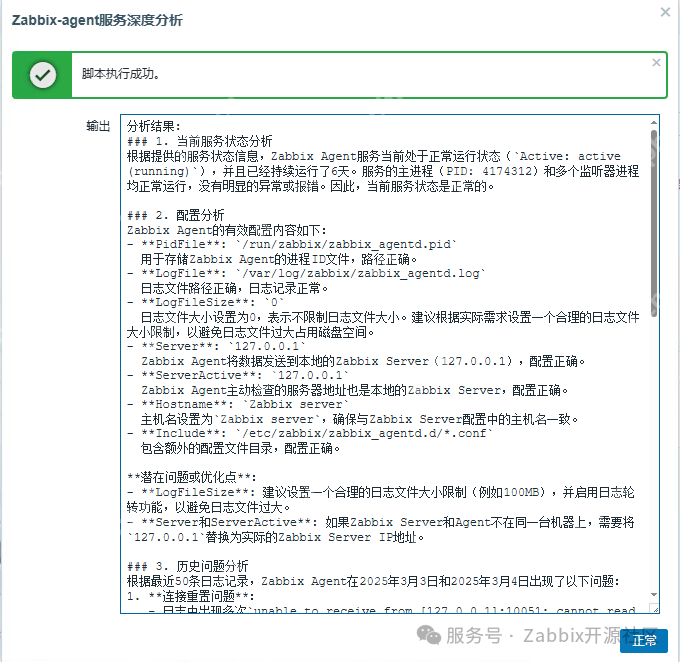
Task: Close the Zabbix-agent analysis dialog
Action: click(x=665, y=12)
